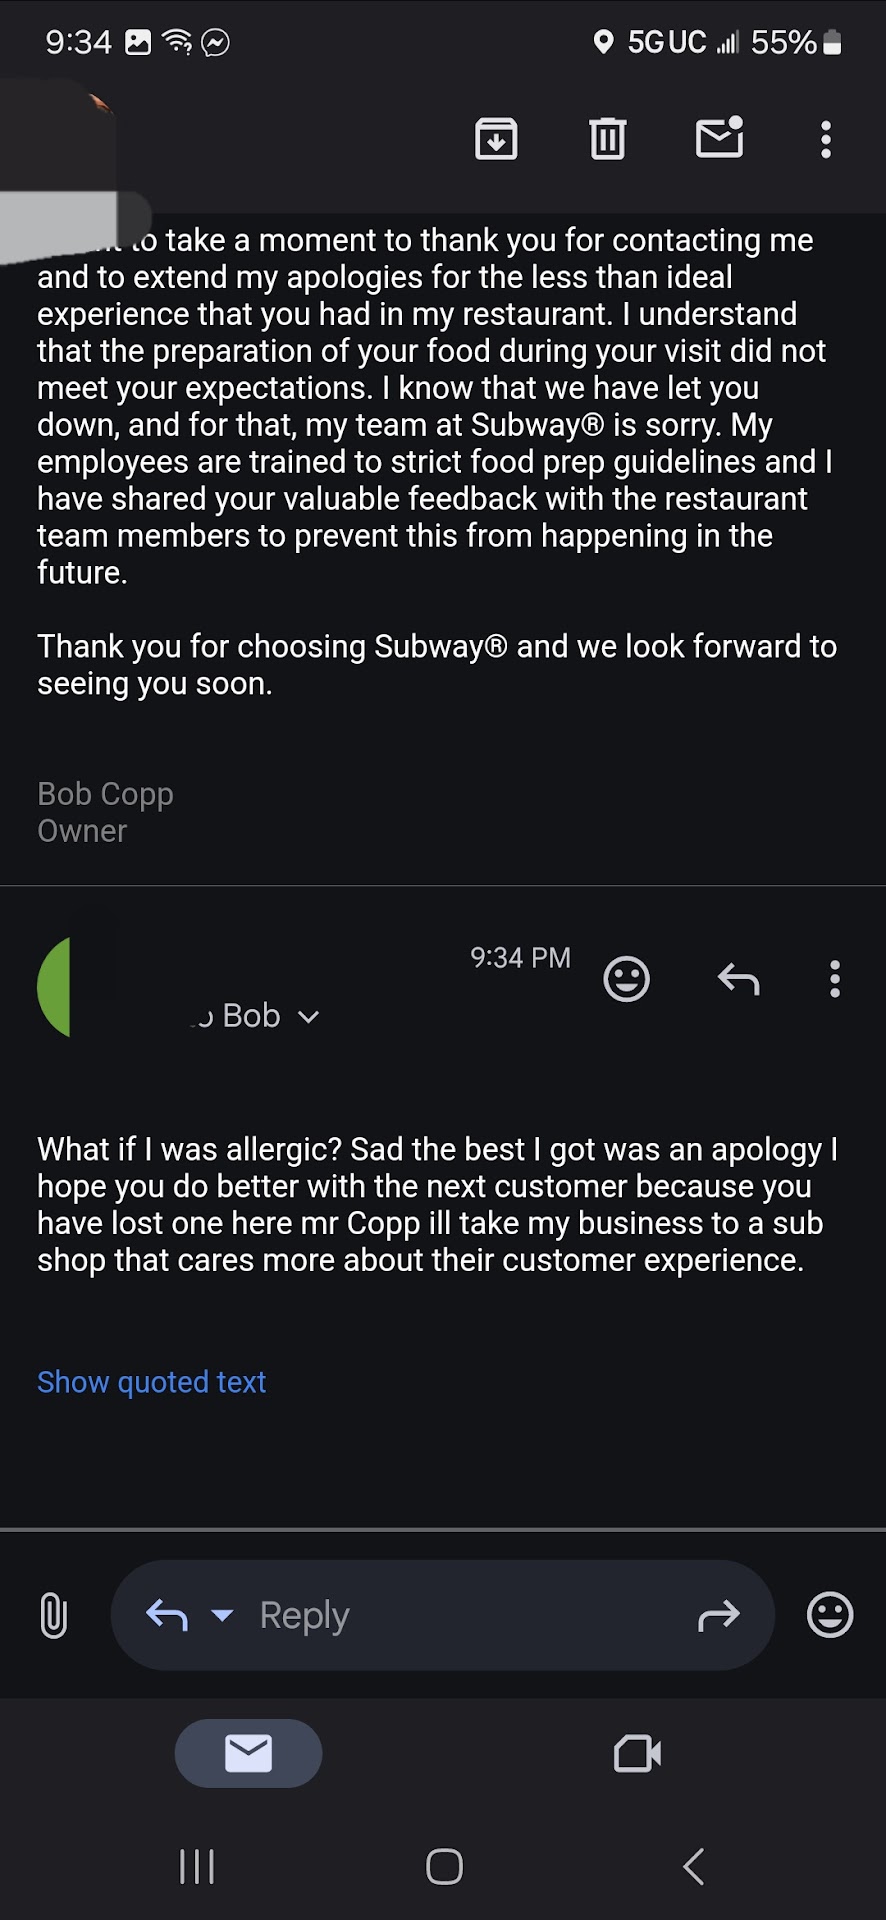Add emoji reaction to the 9:34 PM message
Viewport: 886px width, 1920px height.
(627, 979)
